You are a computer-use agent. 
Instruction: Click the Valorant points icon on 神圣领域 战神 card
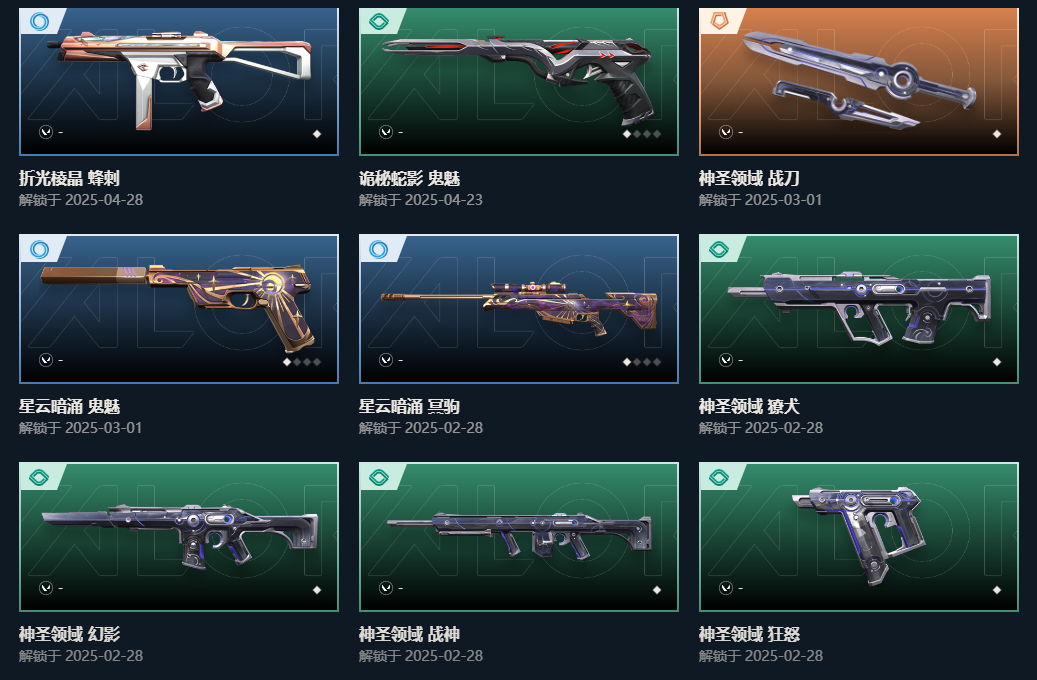[386, 588]
